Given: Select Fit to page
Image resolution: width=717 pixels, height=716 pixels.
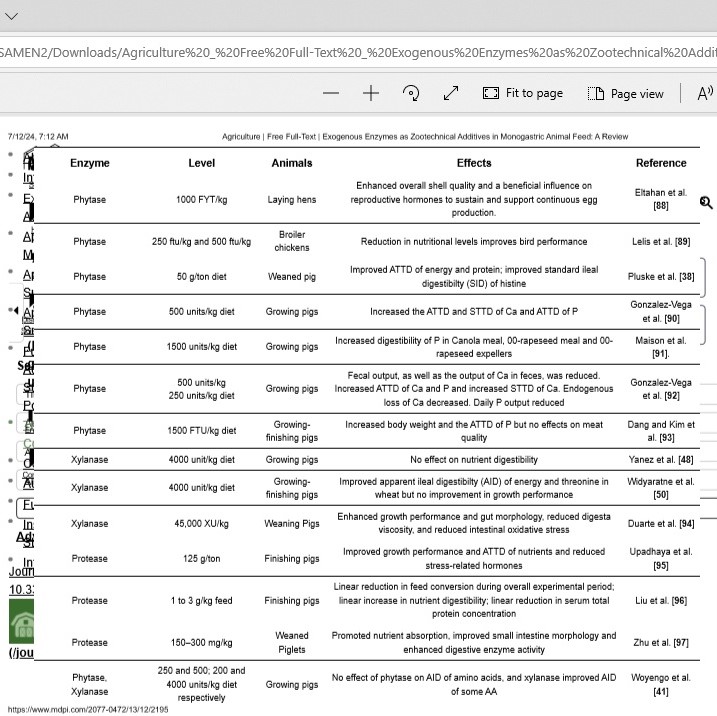Looking at the screenshot, I should (x=523, y=93).
